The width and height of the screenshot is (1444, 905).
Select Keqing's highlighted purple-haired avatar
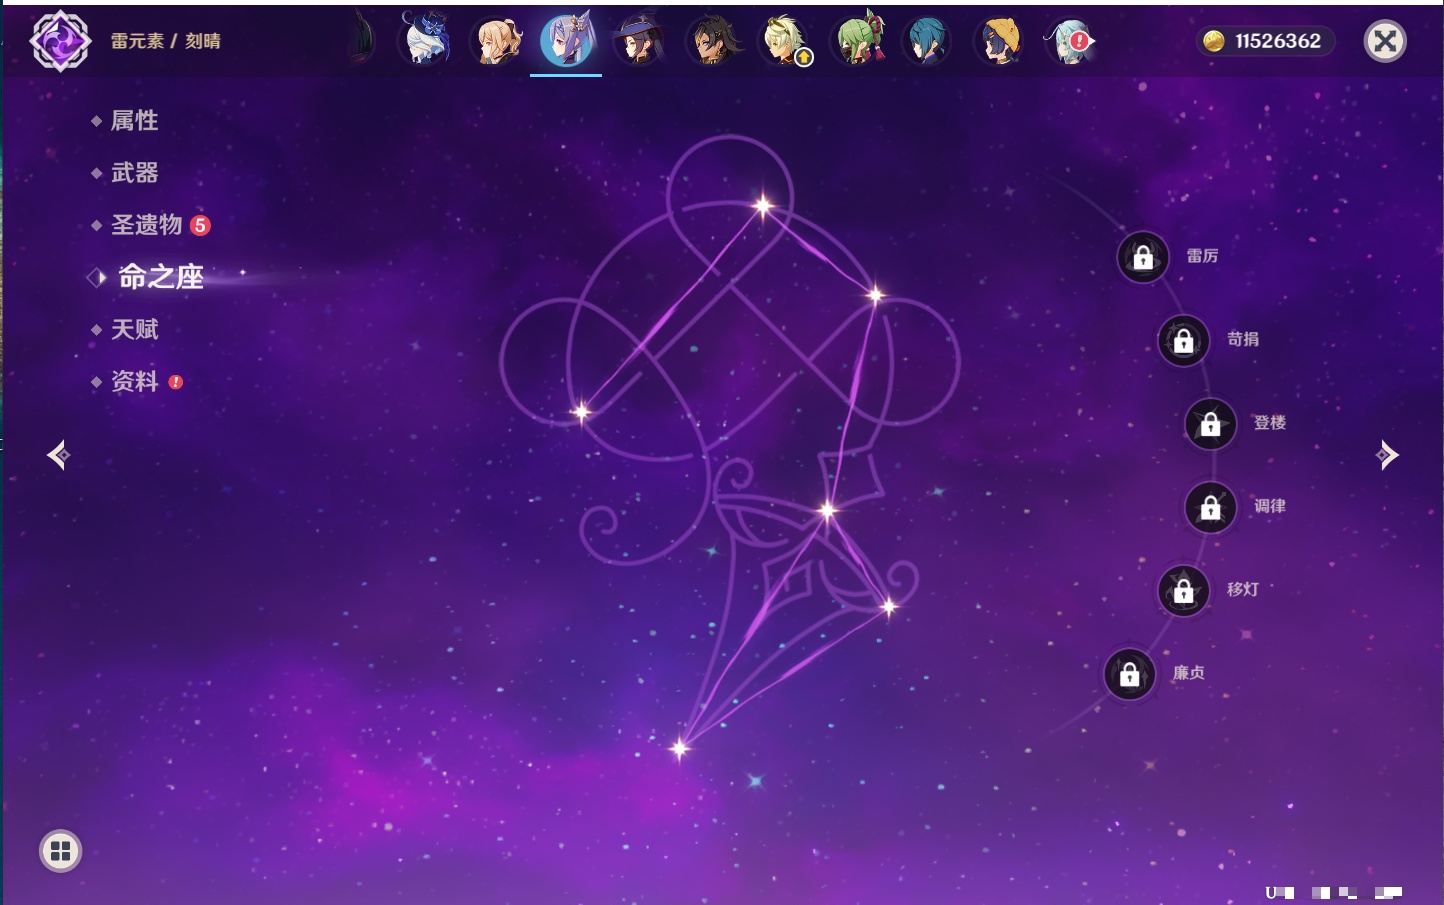coord(567,40)
